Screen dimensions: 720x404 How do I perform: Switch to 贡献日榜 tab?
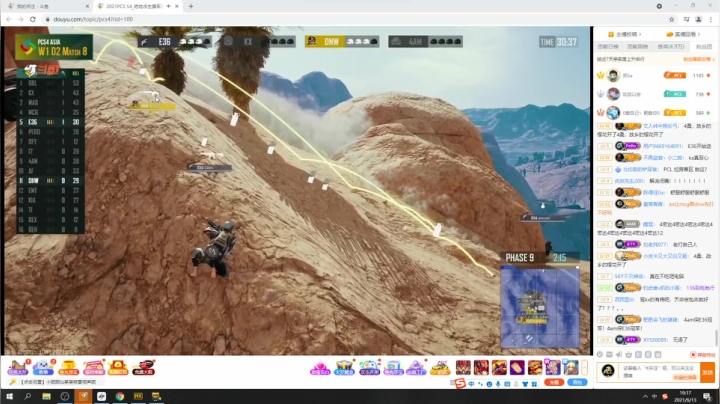[x=608, y=46]
